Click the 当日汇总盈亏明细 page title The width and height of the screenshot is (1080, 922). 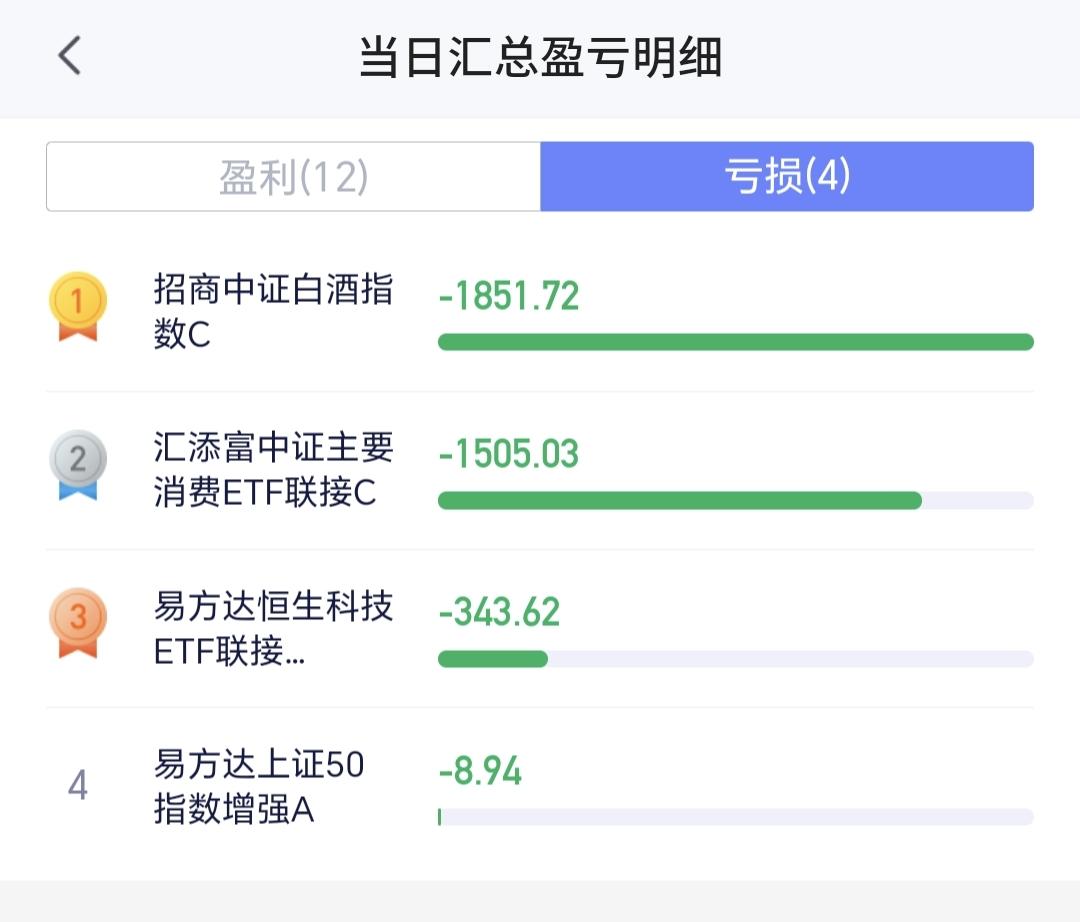point(541,56)
